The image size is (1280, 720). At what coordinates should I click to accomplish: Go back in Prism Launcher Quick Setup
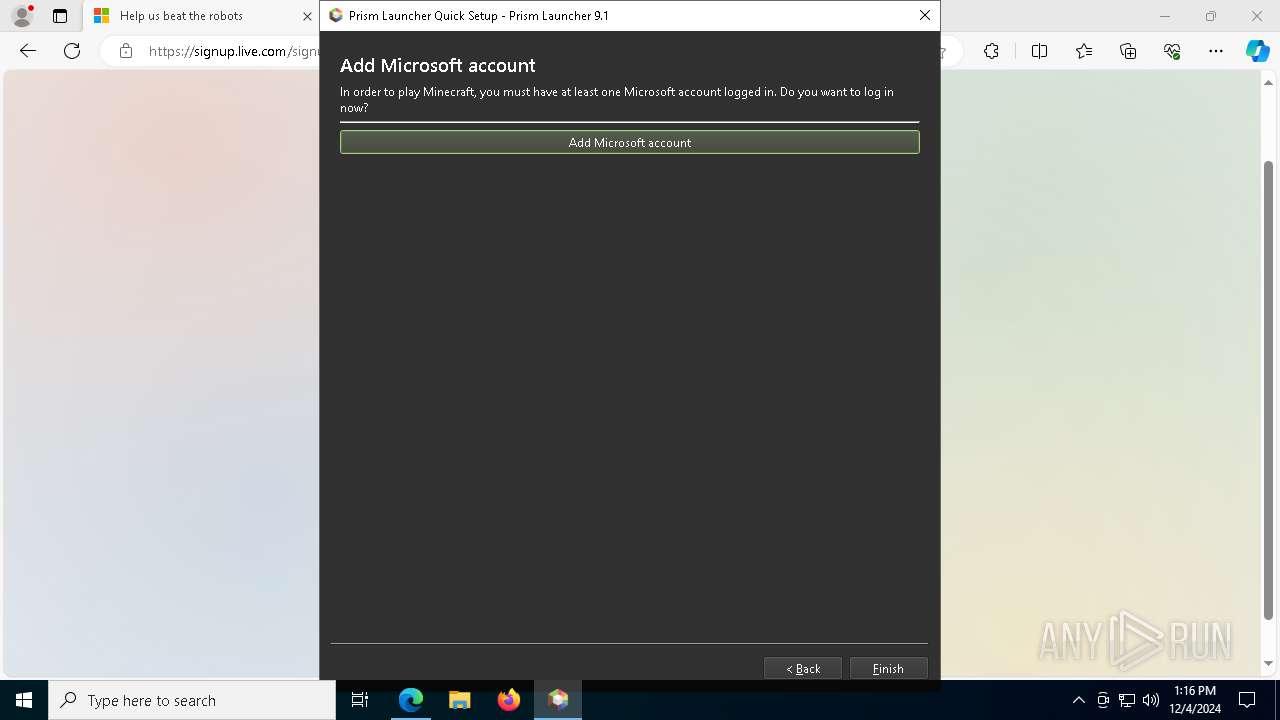point(802,668)
